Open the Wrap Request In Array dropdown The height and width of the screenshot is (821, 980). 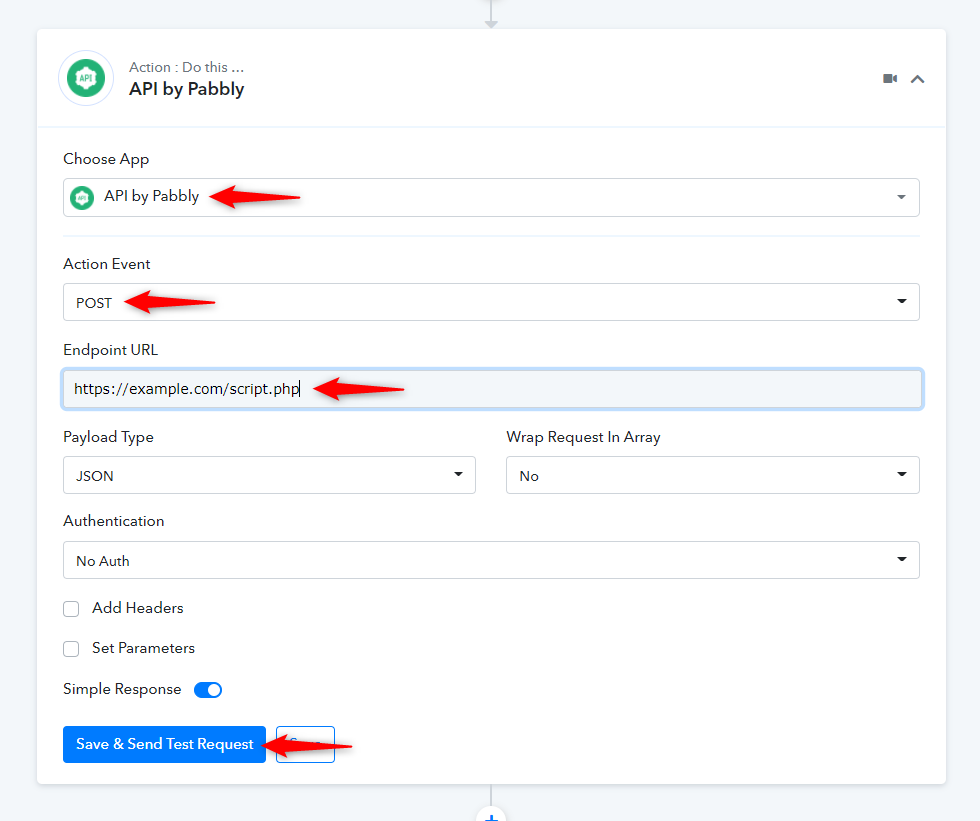pos(712,475)
